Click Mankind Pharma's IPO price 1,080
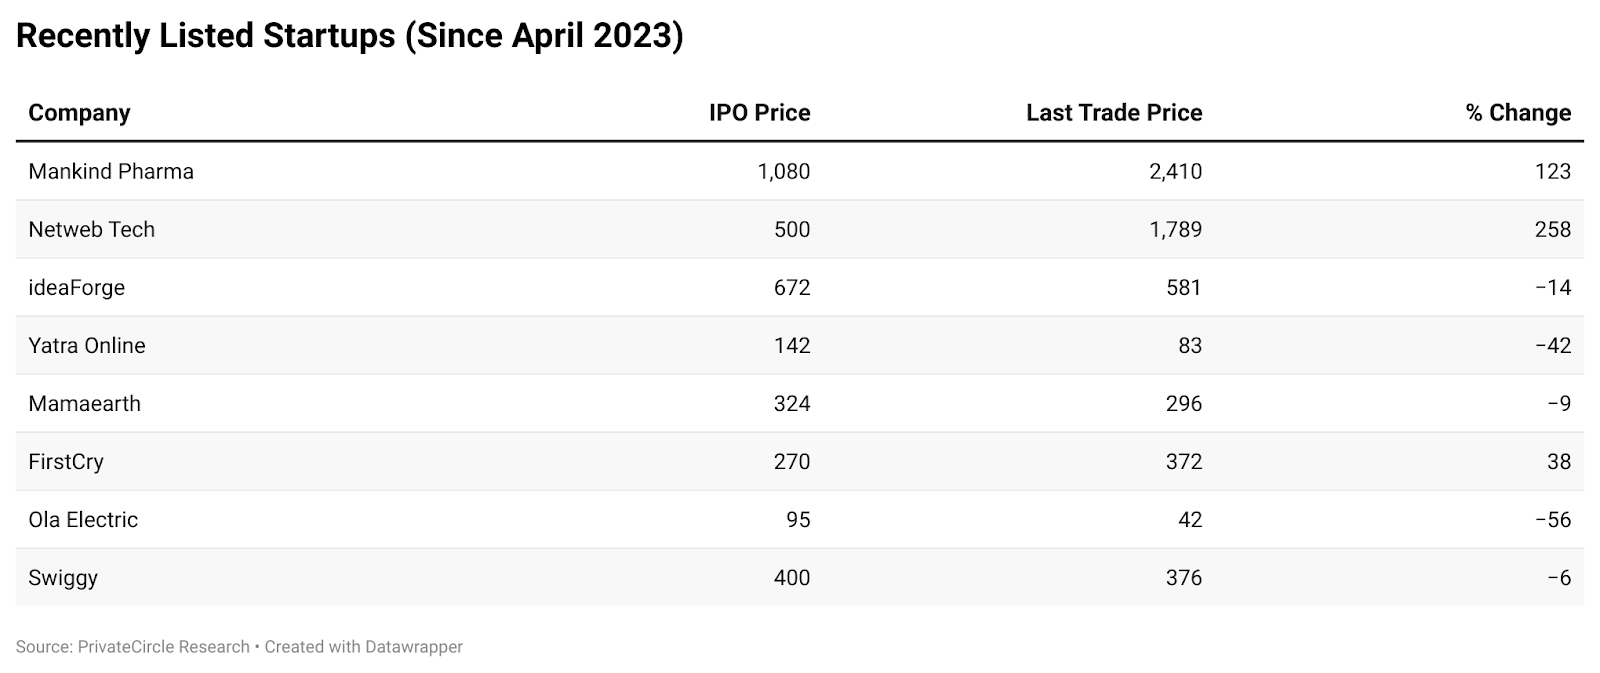 tap(784, 171)
